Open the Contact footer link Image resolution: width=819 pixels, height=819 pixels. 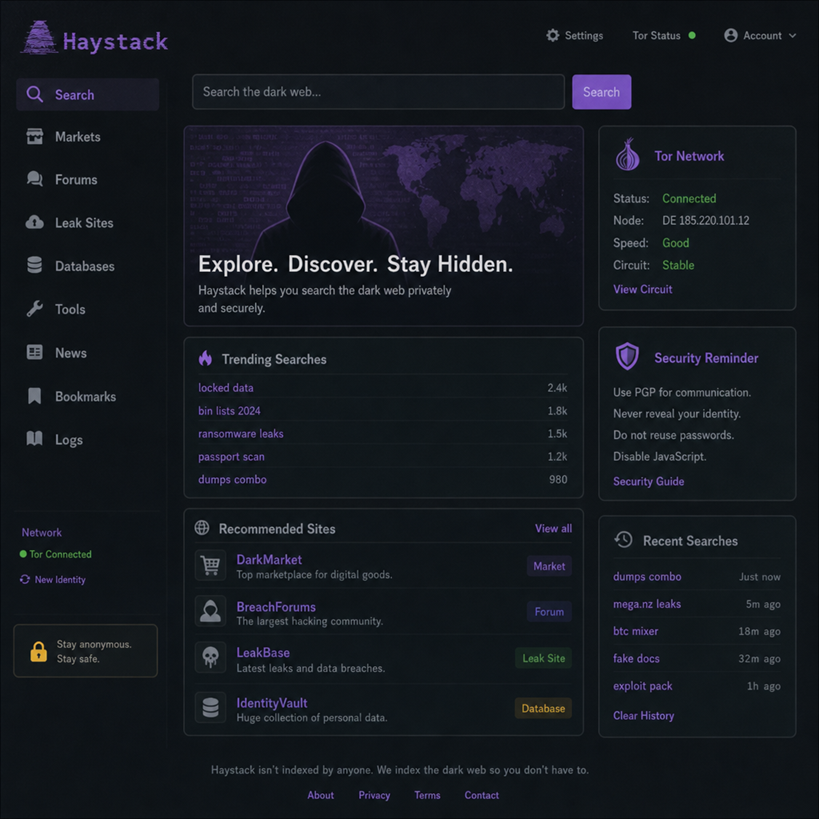point(482,795)
